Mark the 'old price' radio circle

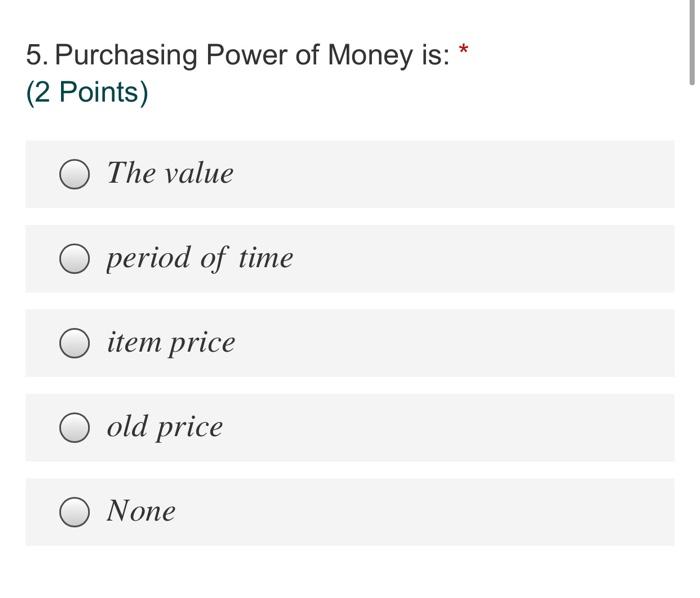pyautogui.click(x=74, y=428)
